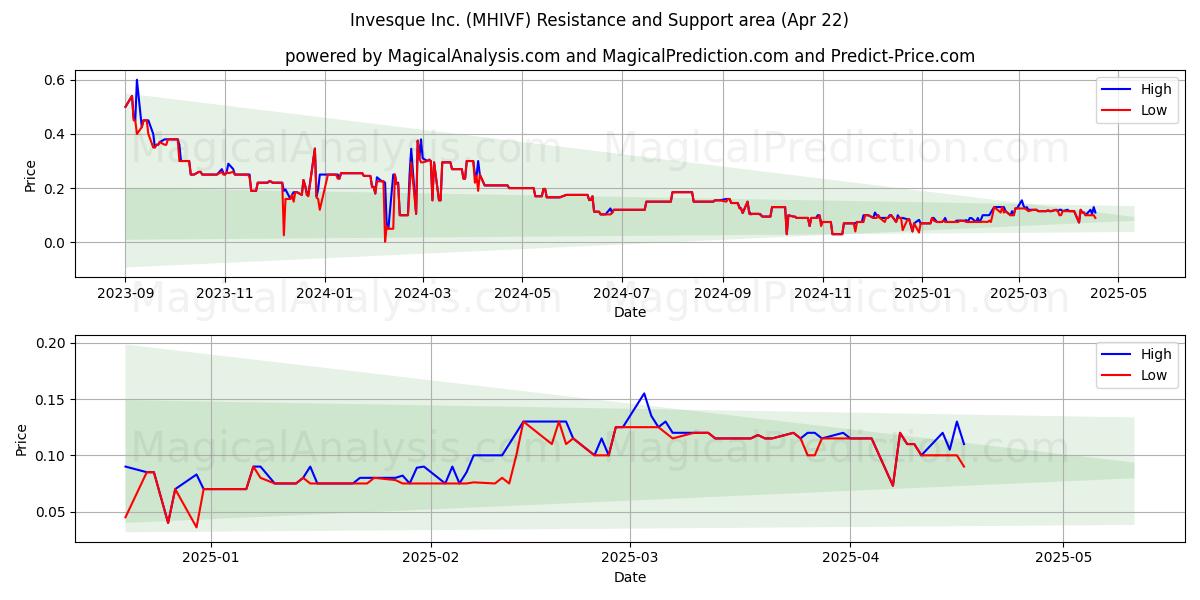Click the '2024-03' tick label
Screen dimensions: 1200x600
tap(422, 294)
